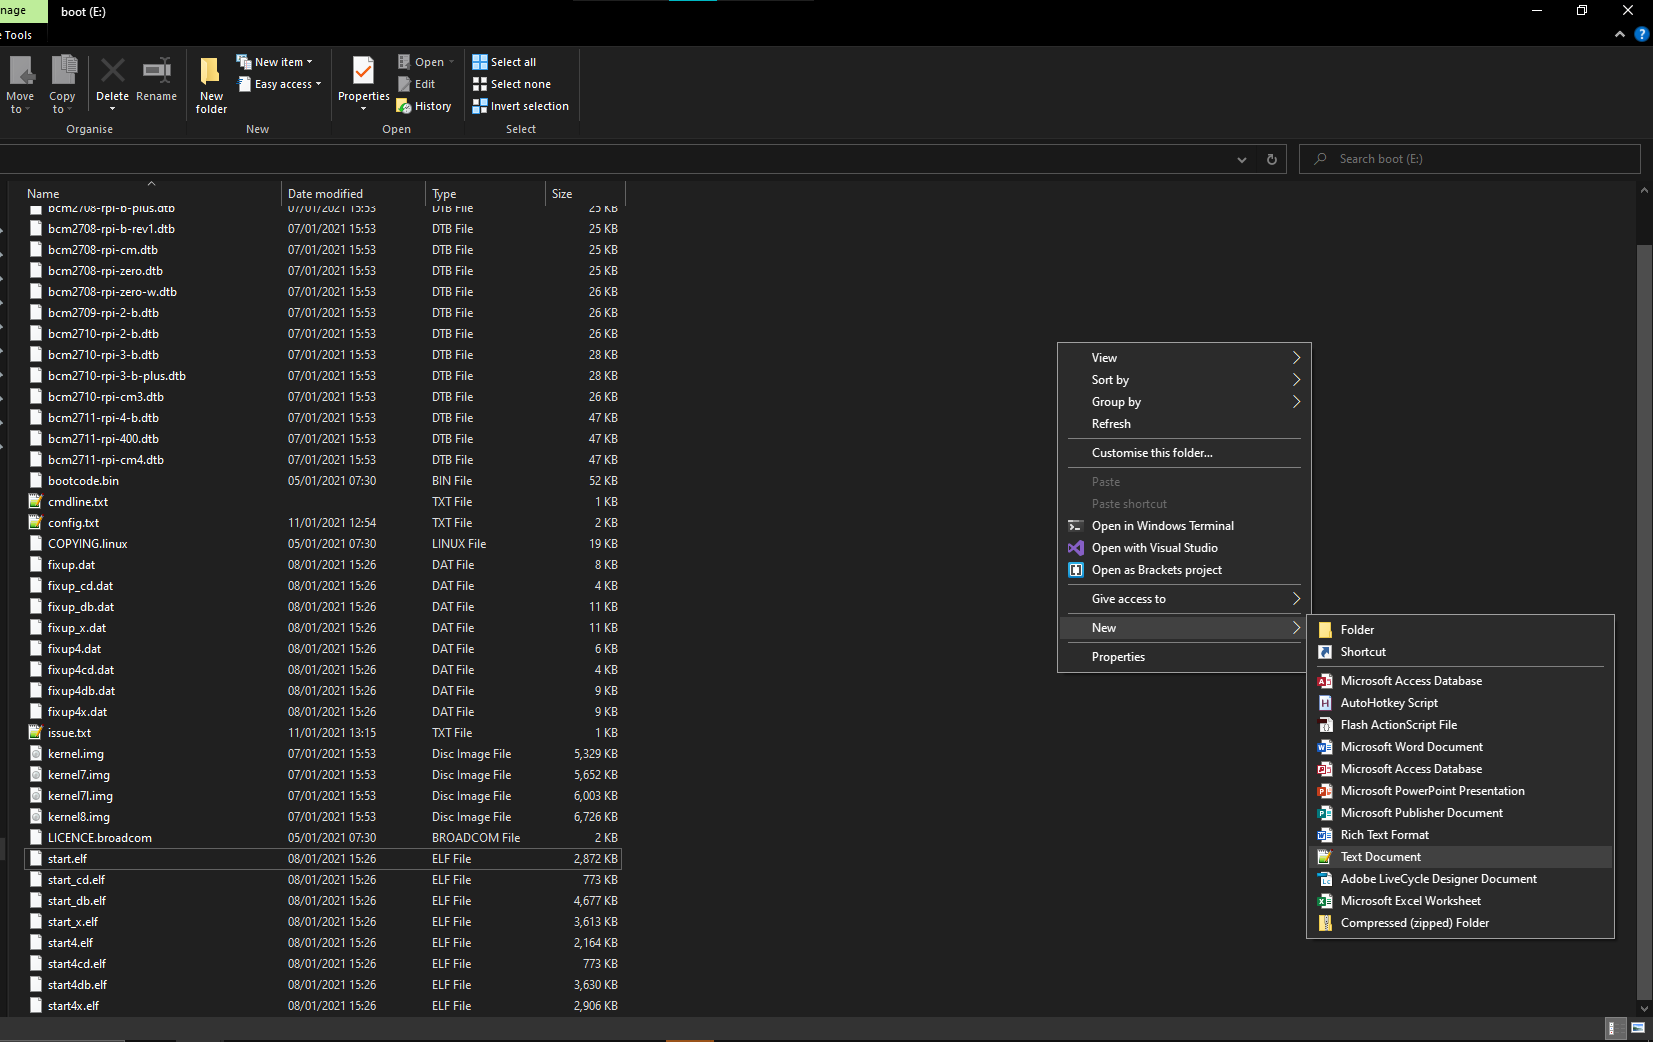Select the file LICENCE.broadcom
Viewport: 1653px width, 1042px height.
click(x=322, y=838)
